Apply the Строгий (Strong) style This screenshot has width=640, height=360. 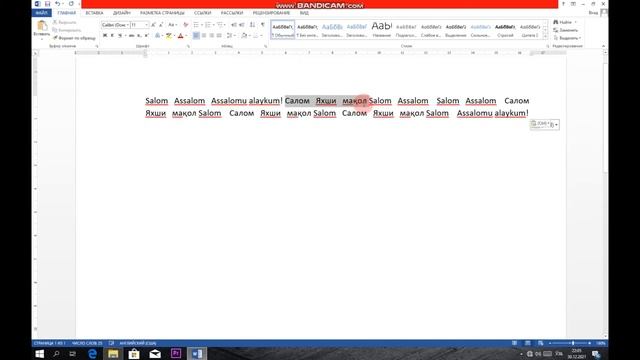pos(505,30)
